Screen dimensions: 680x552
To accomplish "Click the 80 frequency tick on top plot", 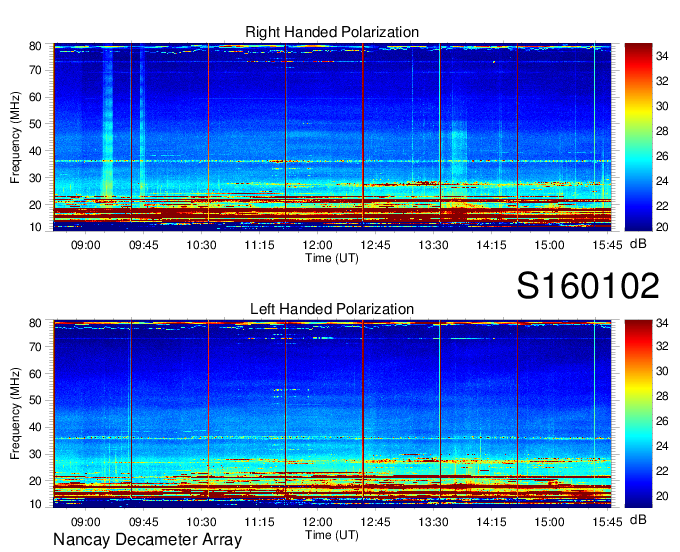I will coord(35,46).
